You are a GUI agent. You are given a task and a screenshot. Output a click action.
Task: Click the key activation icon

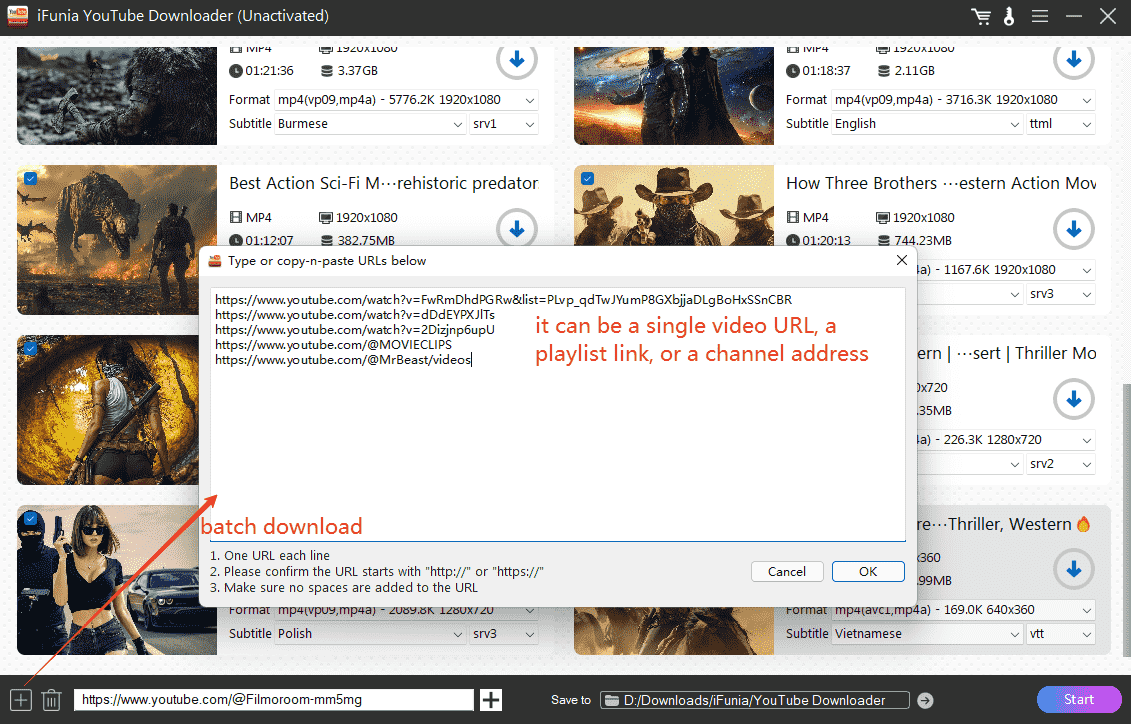(x=1010, y=16)
